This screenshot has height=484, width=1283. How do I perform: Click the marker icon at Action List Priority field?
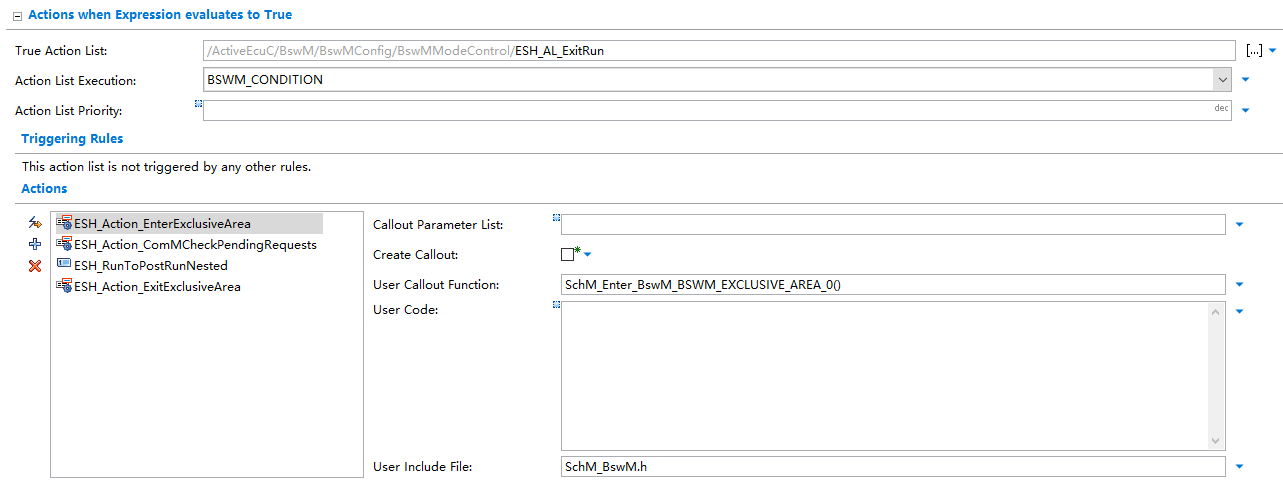(x=198, y=103)
